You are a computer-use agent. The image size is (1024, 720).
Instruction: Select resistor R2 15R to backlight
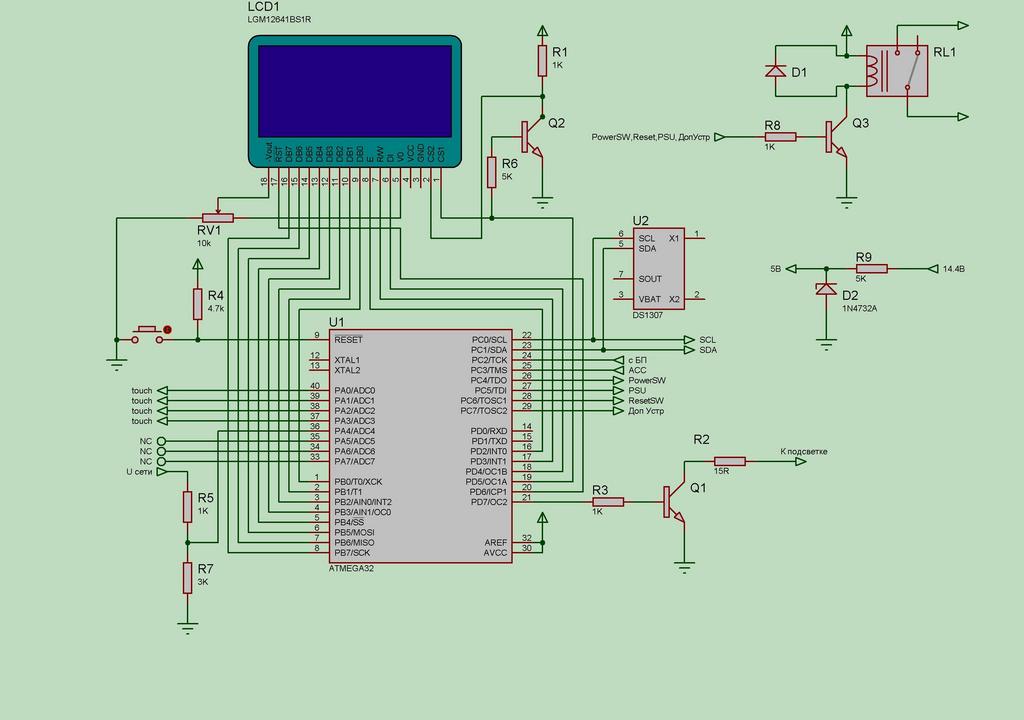pos(729,462)
